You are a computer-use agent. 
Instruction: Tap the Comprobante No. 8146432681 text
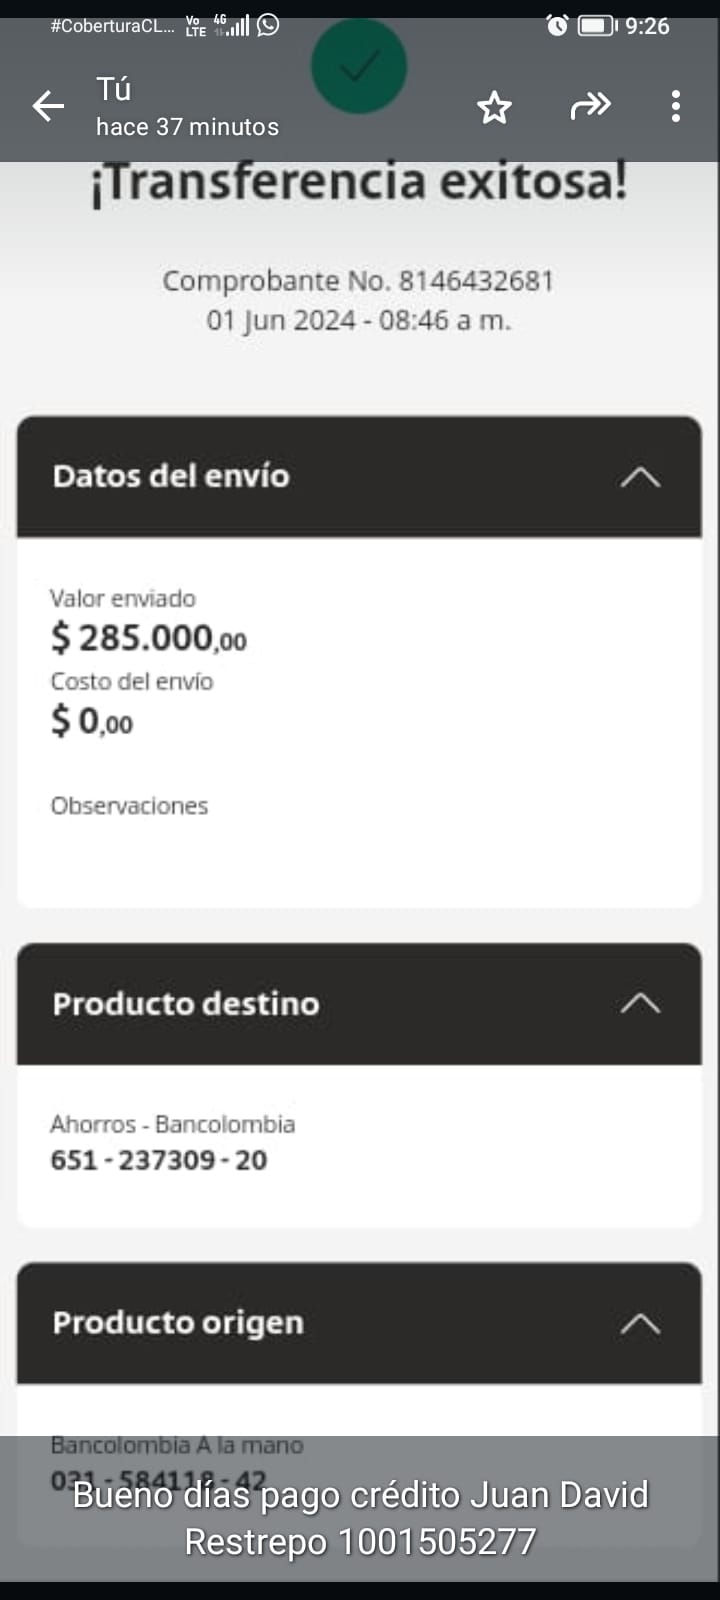click(x=358, y=281)
